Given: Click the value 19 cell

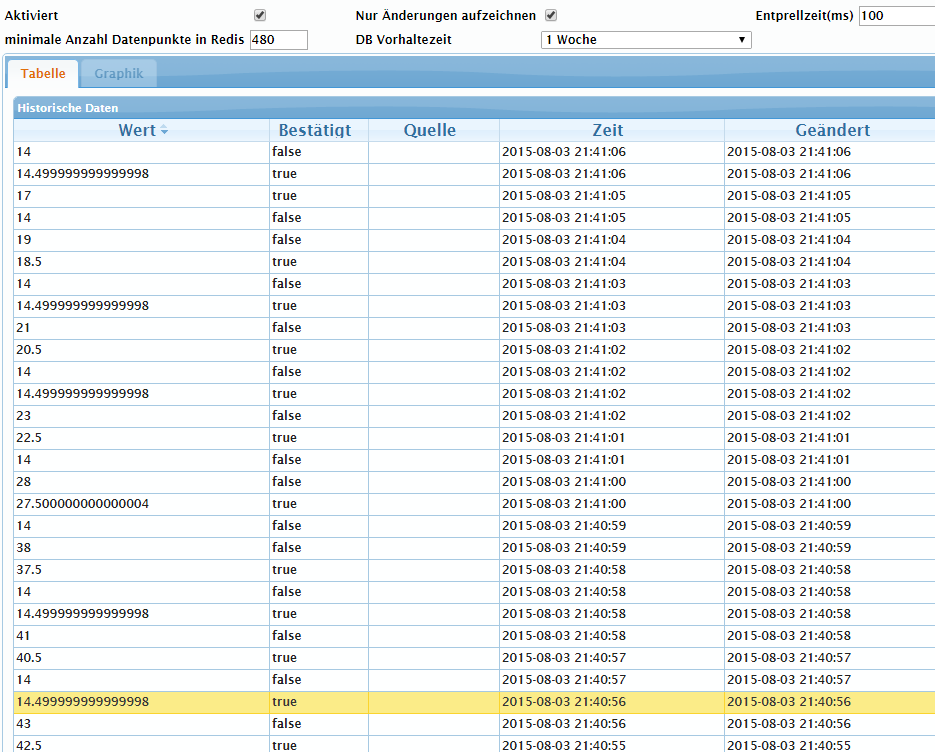Looking at the screenshot, I should [142, 240].
